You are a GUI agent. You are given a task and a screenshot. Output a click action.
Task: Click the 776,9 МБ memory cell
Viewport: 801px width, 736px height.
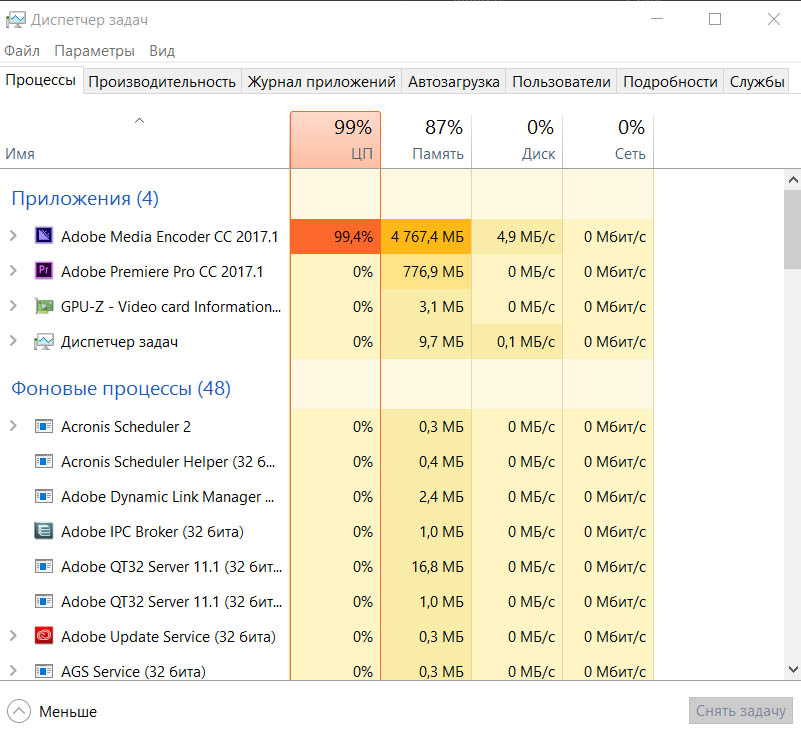click(426, 271)
